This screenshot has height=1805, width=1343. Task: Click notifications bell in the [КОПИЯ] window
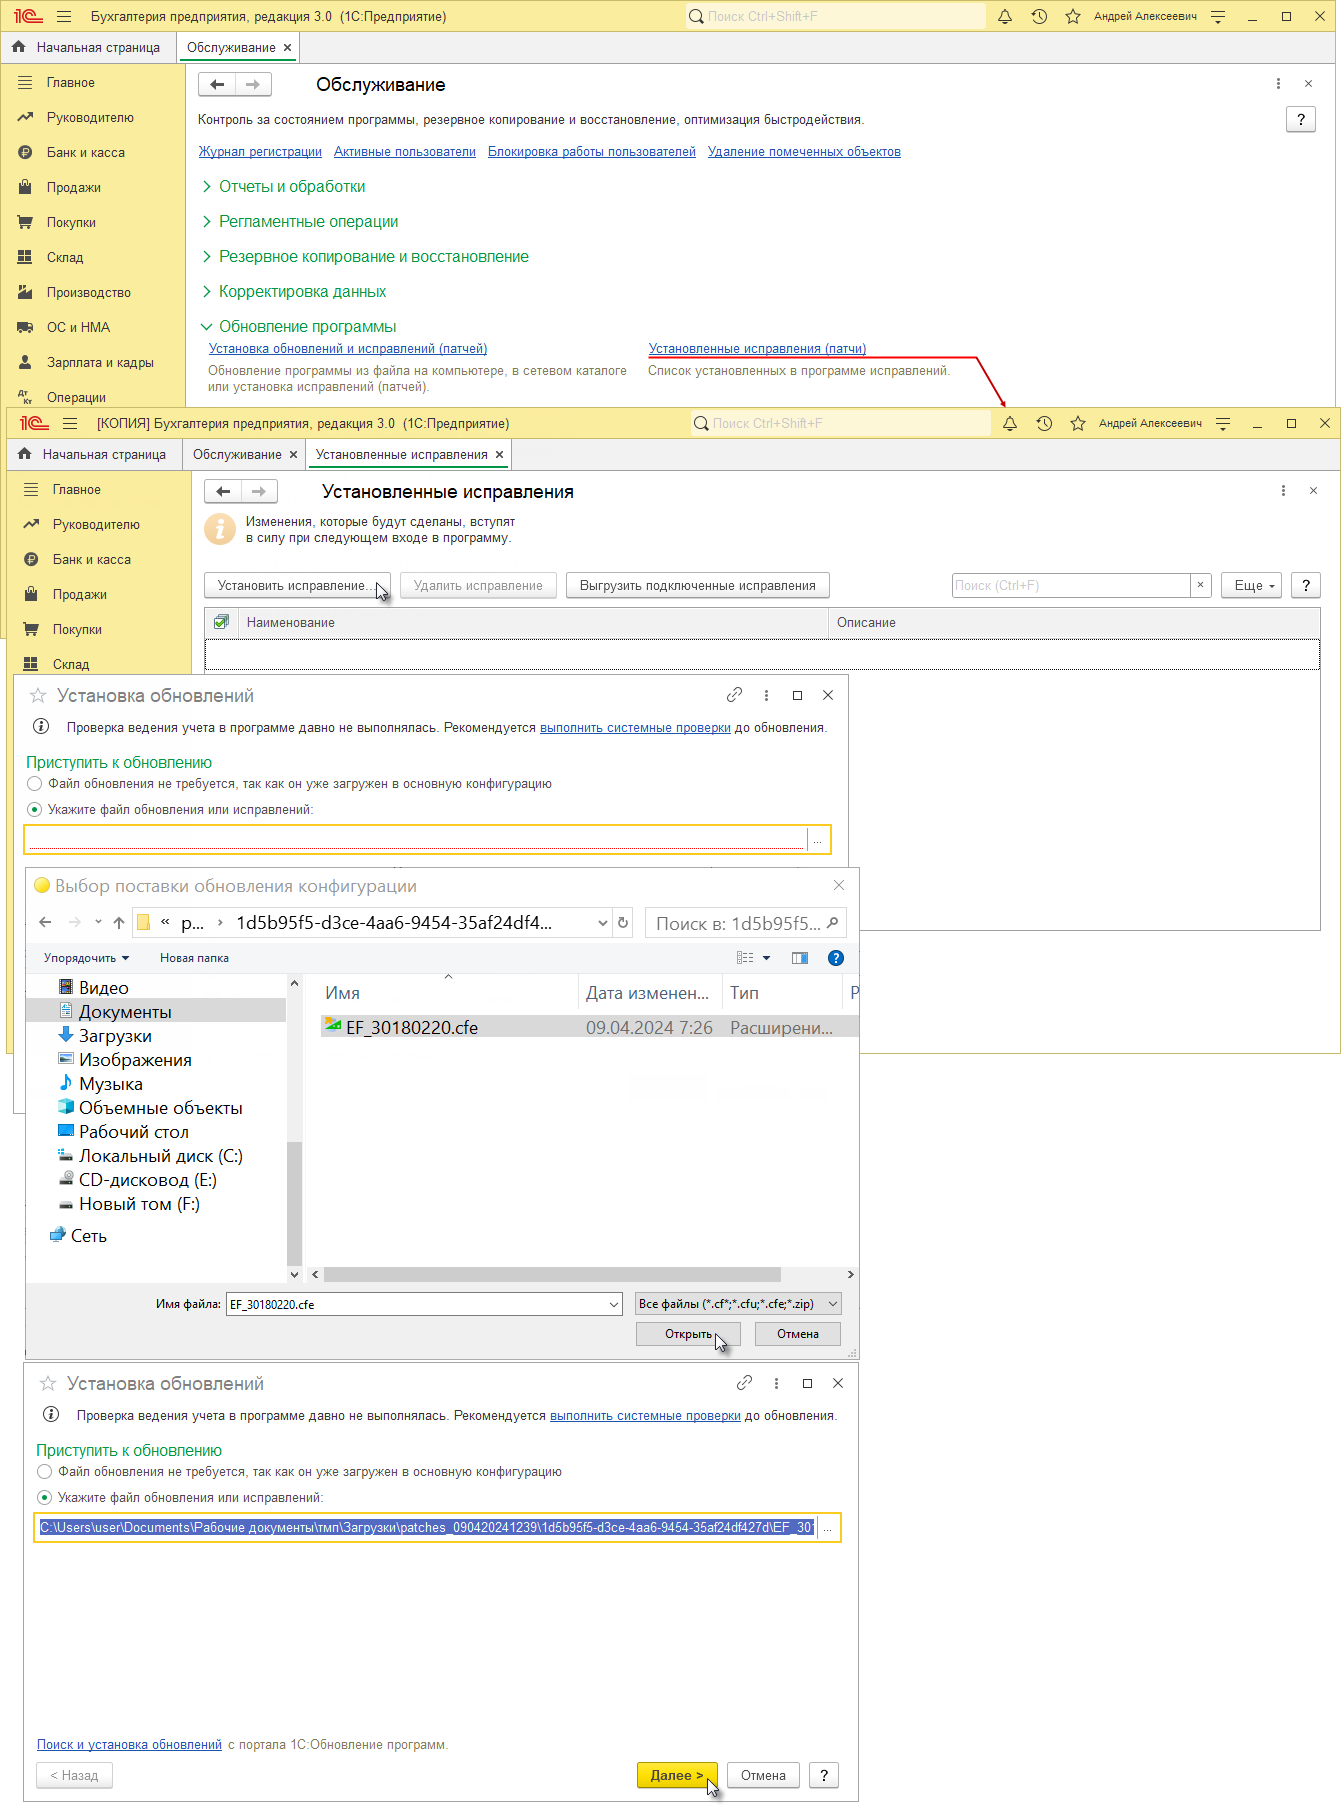(1010, 423)
